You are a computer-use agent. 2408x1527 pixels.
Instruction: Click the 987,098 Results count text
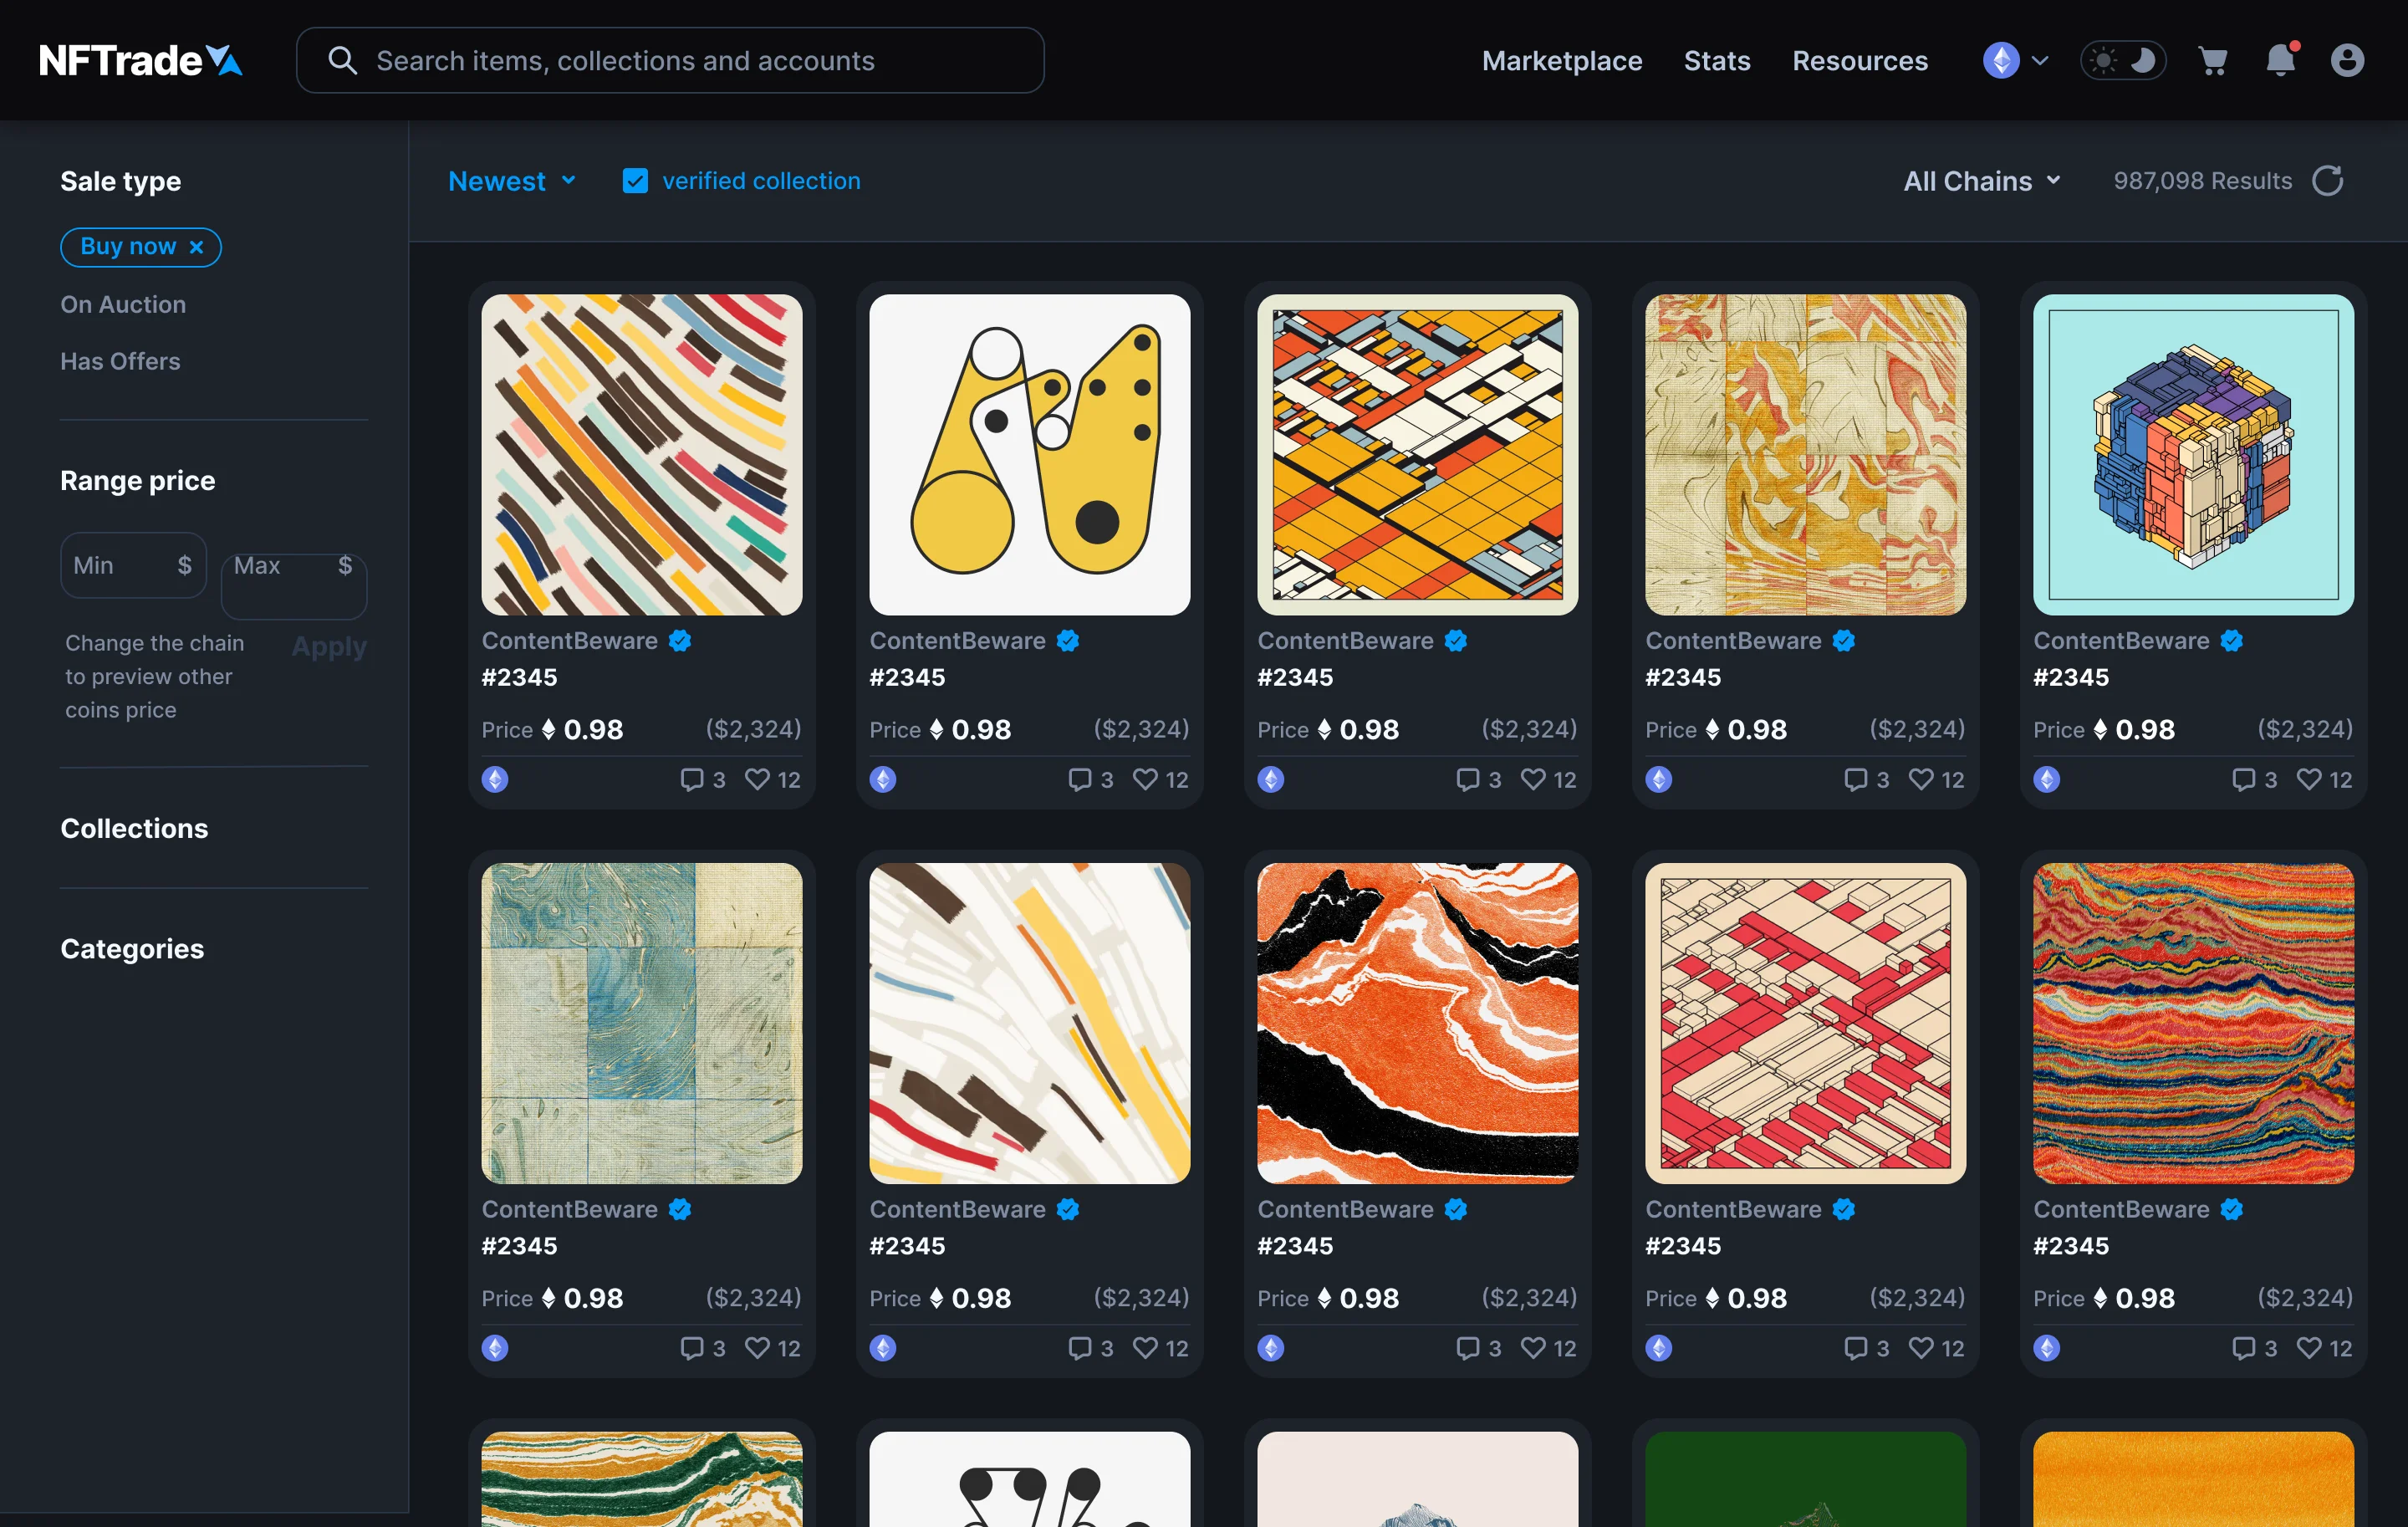(2202, 181)
